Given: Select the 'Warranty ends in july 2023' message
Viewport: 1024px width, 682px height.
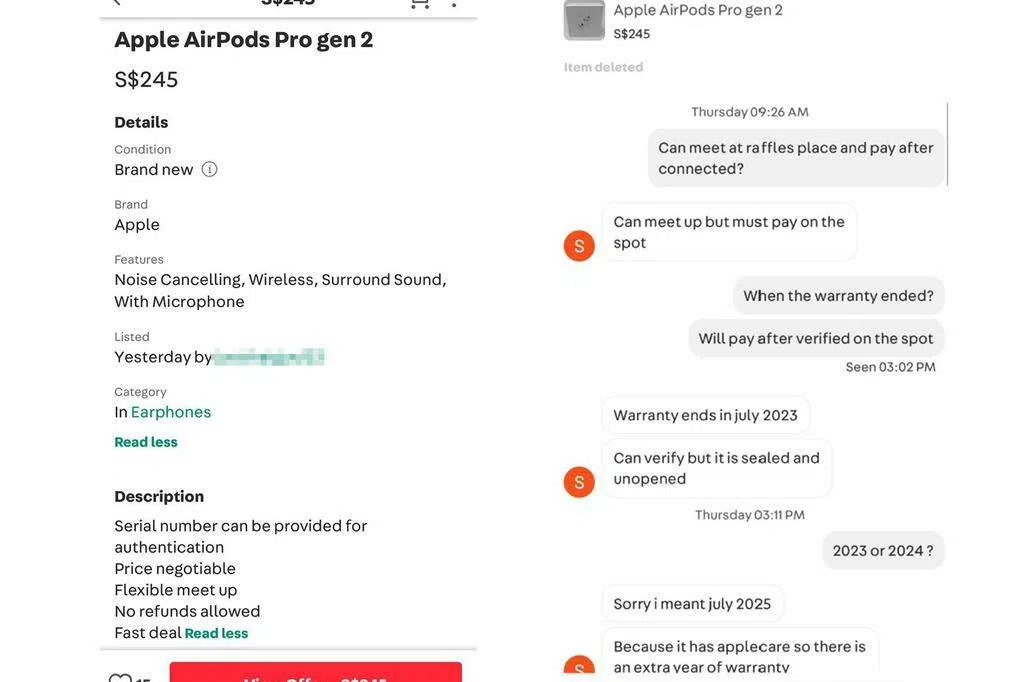Looking at the screenshot, I should 705,415.
